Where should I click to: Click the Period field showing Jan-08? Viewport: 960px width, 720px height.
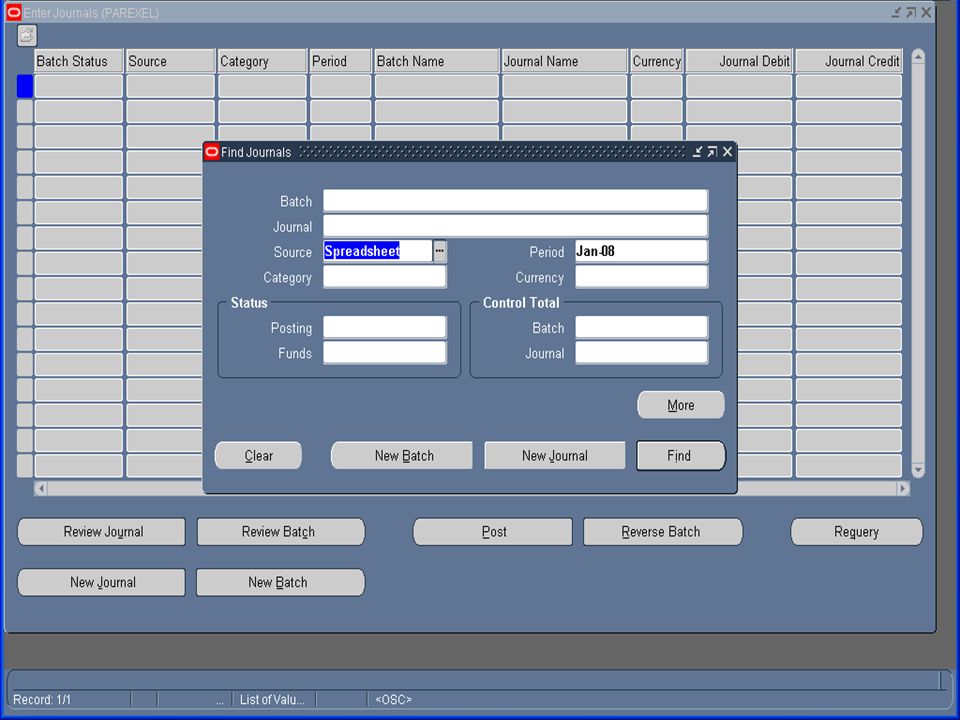[x=641, y=251]
